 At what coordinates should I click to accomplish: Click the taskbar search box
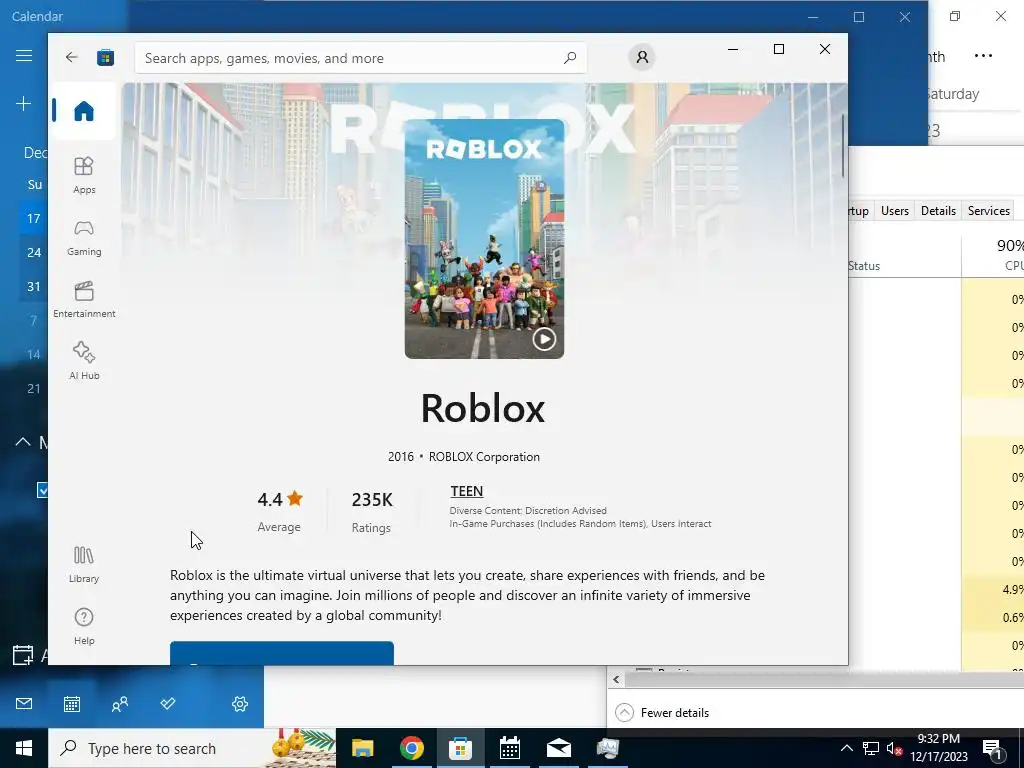[192, 748]
